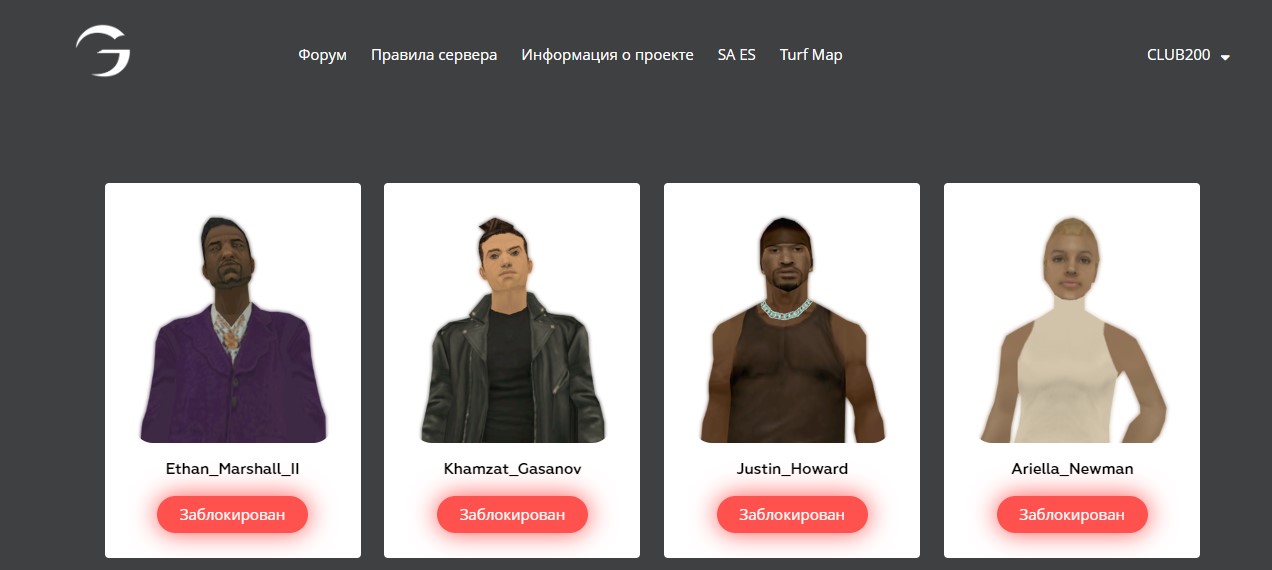
Task: Open the Форум menu link
Action: coord(322,55)
